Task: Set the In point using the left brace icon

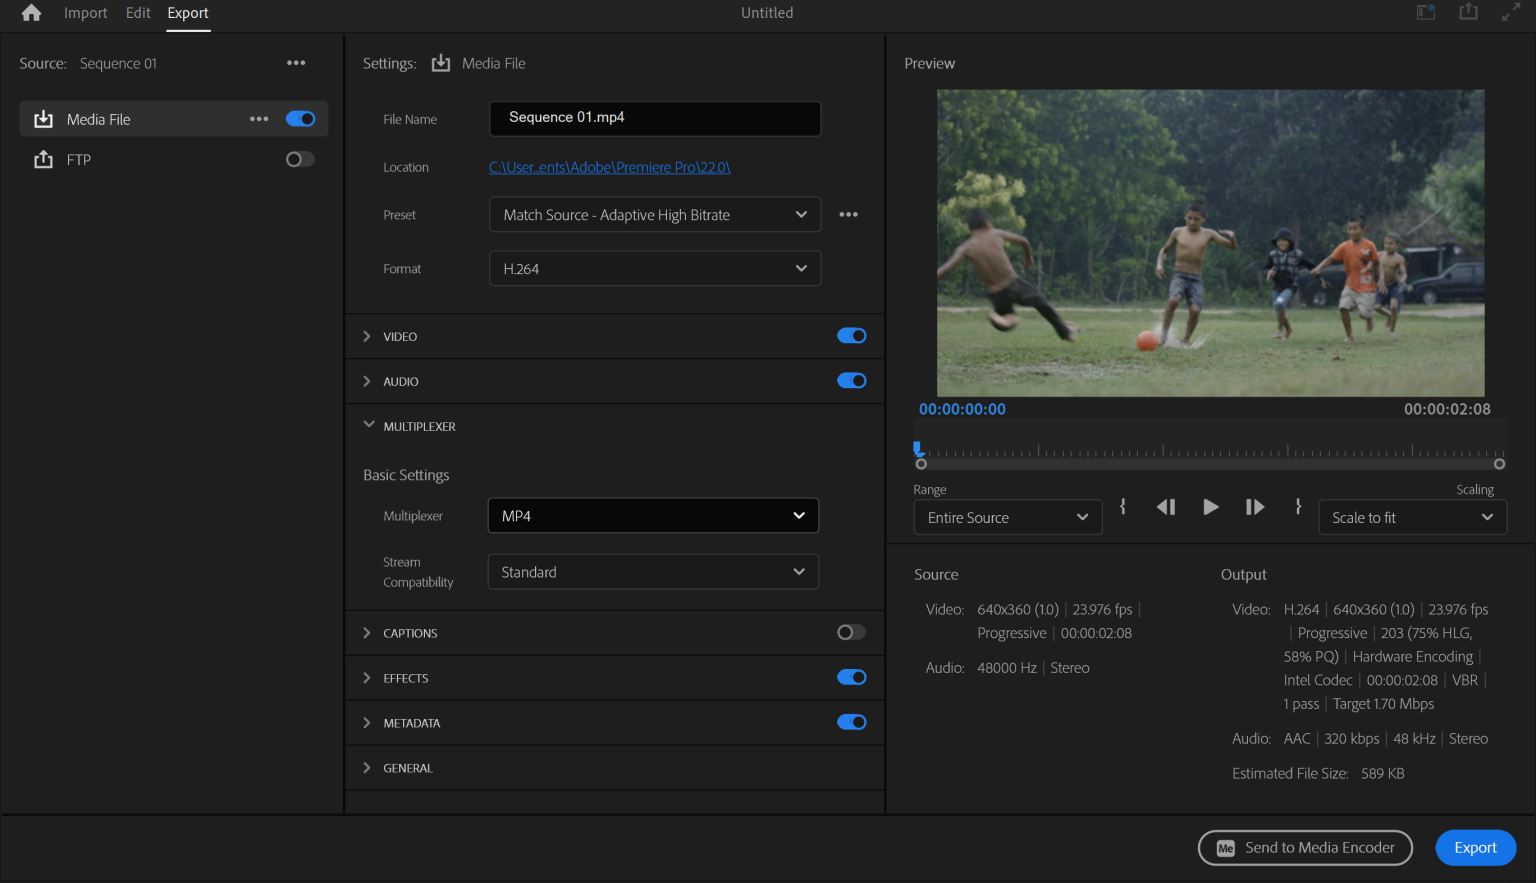Action: coord(1123,507)
